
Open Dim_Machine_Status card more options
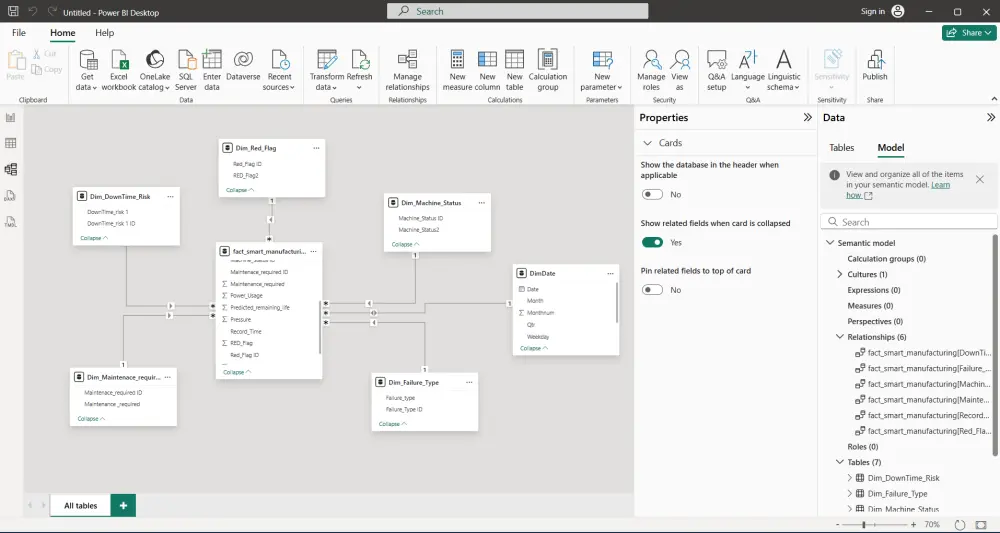(x=482, y=203)
